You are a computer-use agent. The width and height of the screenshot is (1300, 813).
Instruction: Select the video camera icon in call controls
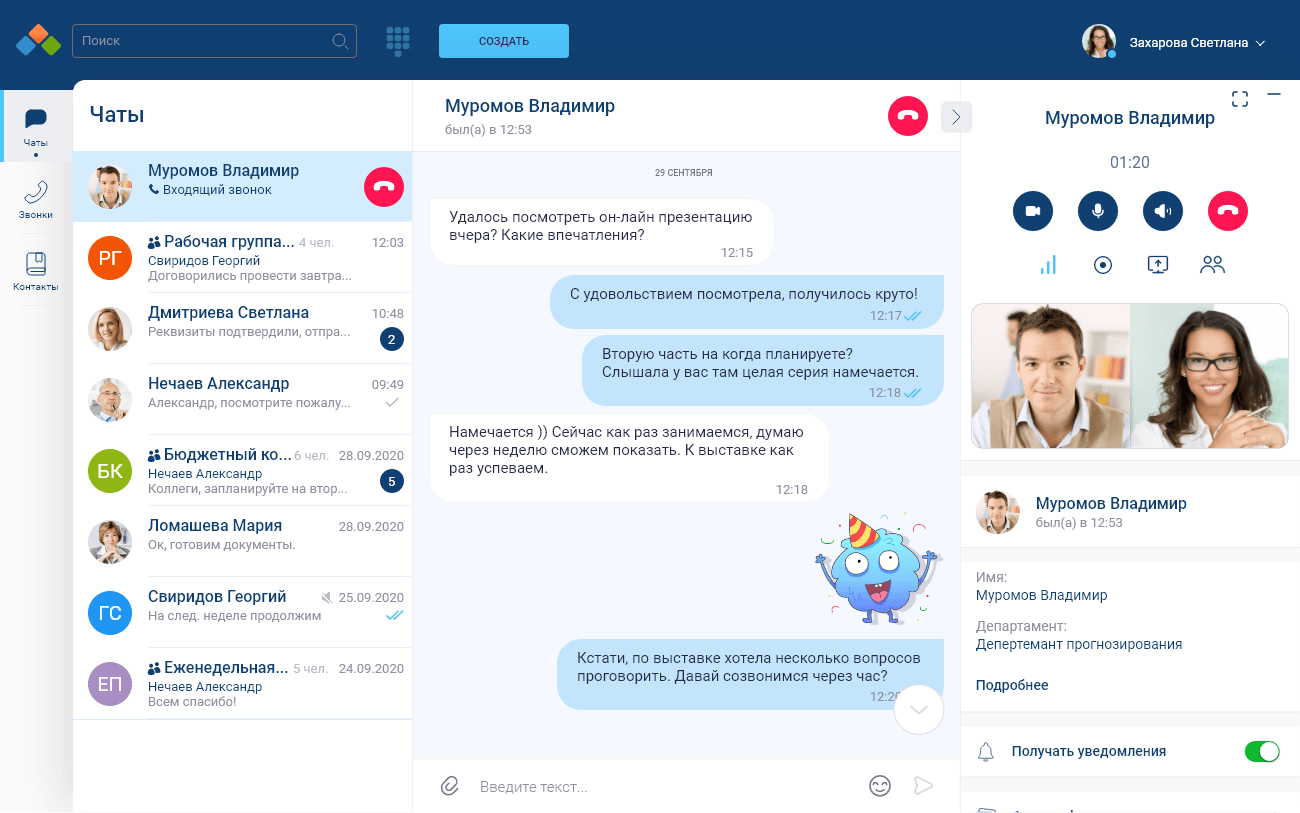pyautogui.click(x=1032, y=211)
